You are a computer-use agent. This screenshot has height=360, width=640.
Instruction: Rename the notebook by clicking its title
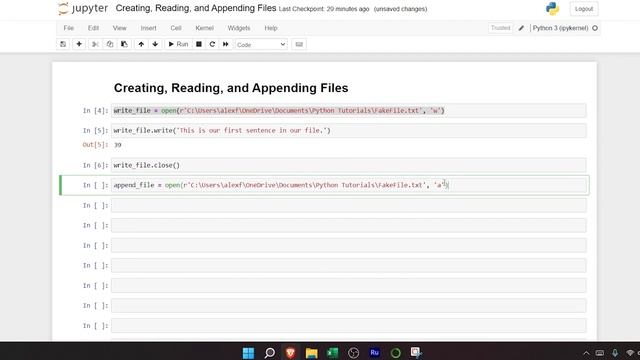(196, 8)
